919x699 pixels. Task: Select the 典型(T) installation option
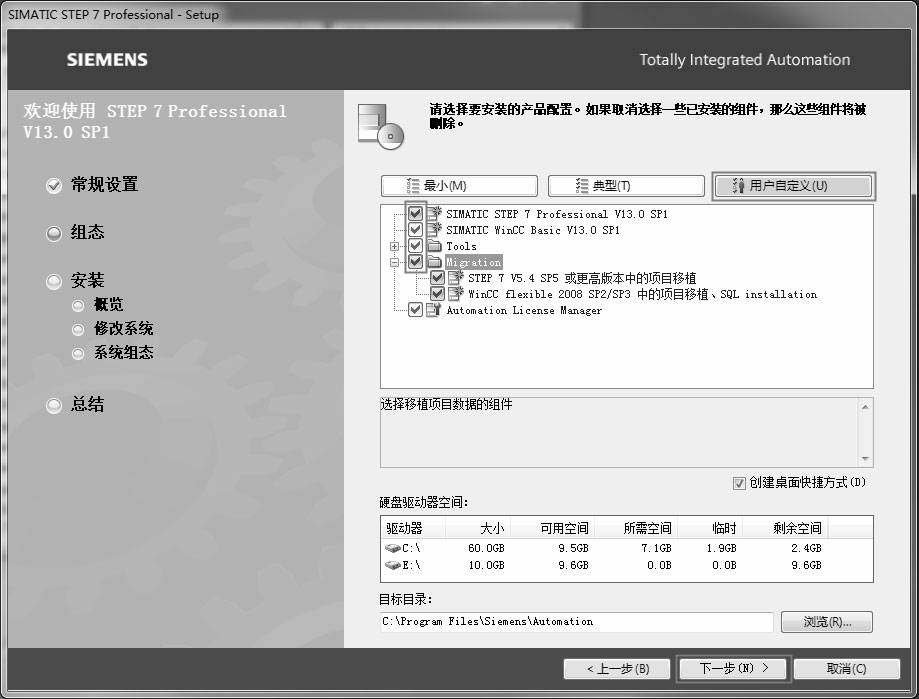click(626, 186)
